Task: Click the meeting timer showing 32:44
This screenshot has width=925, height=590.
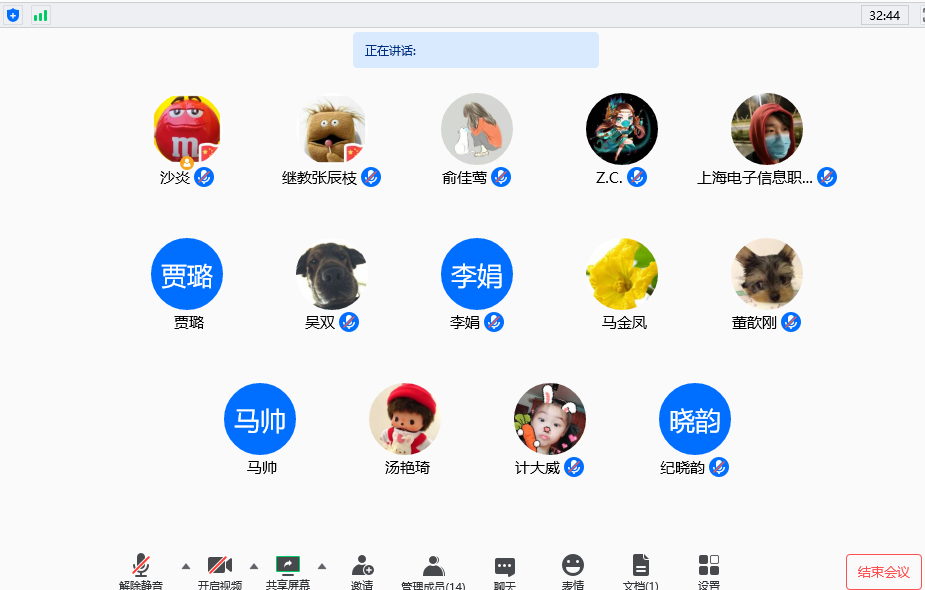Action: click(885, 15)
